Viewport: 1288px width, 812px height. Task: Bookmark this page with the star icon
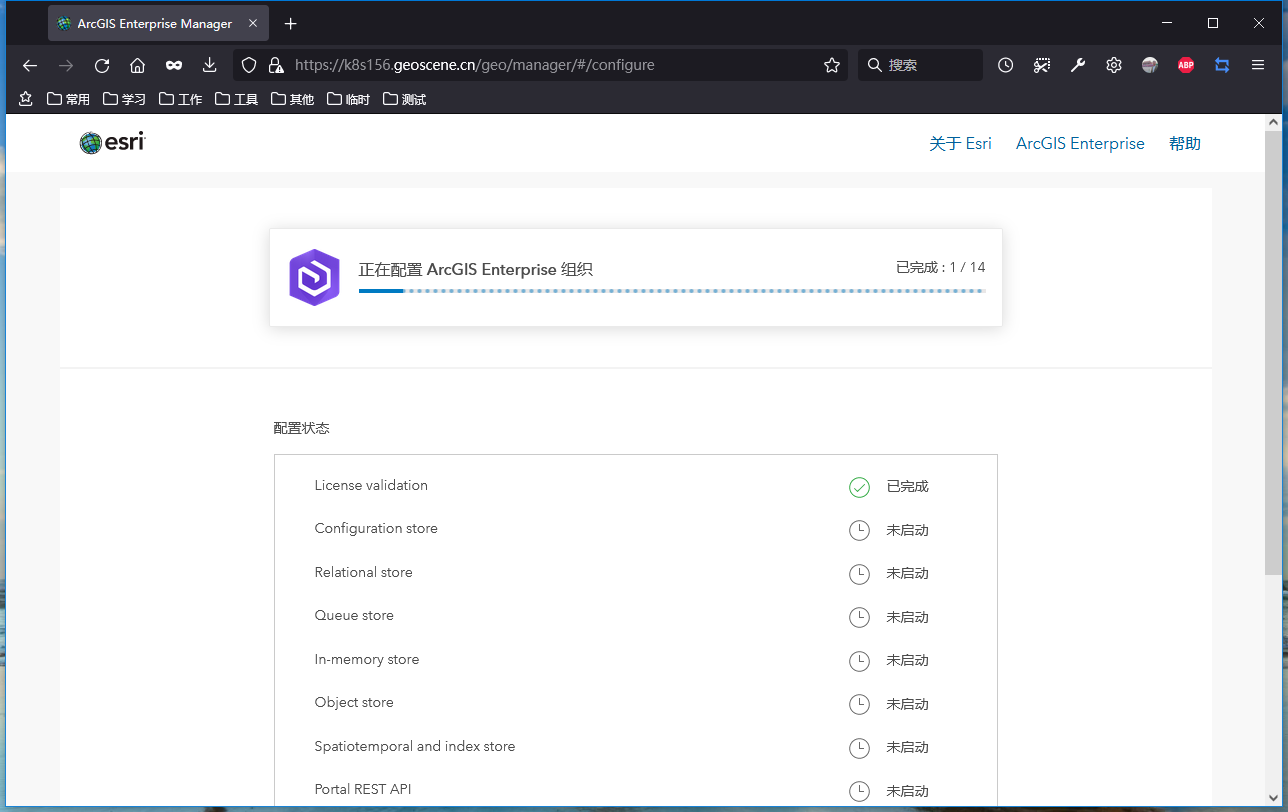832,65
